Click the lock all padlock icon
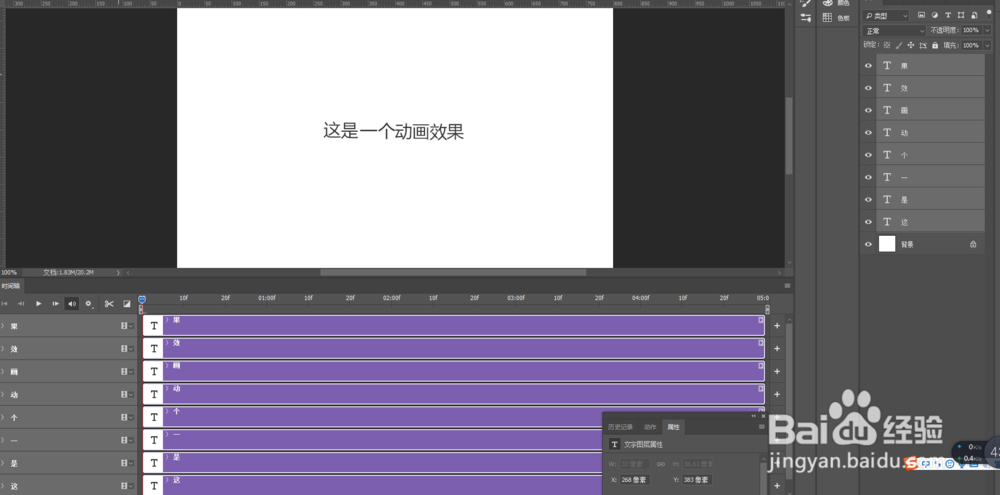The height and width of the screenshot is (495, 1000). tap(935, 45)
